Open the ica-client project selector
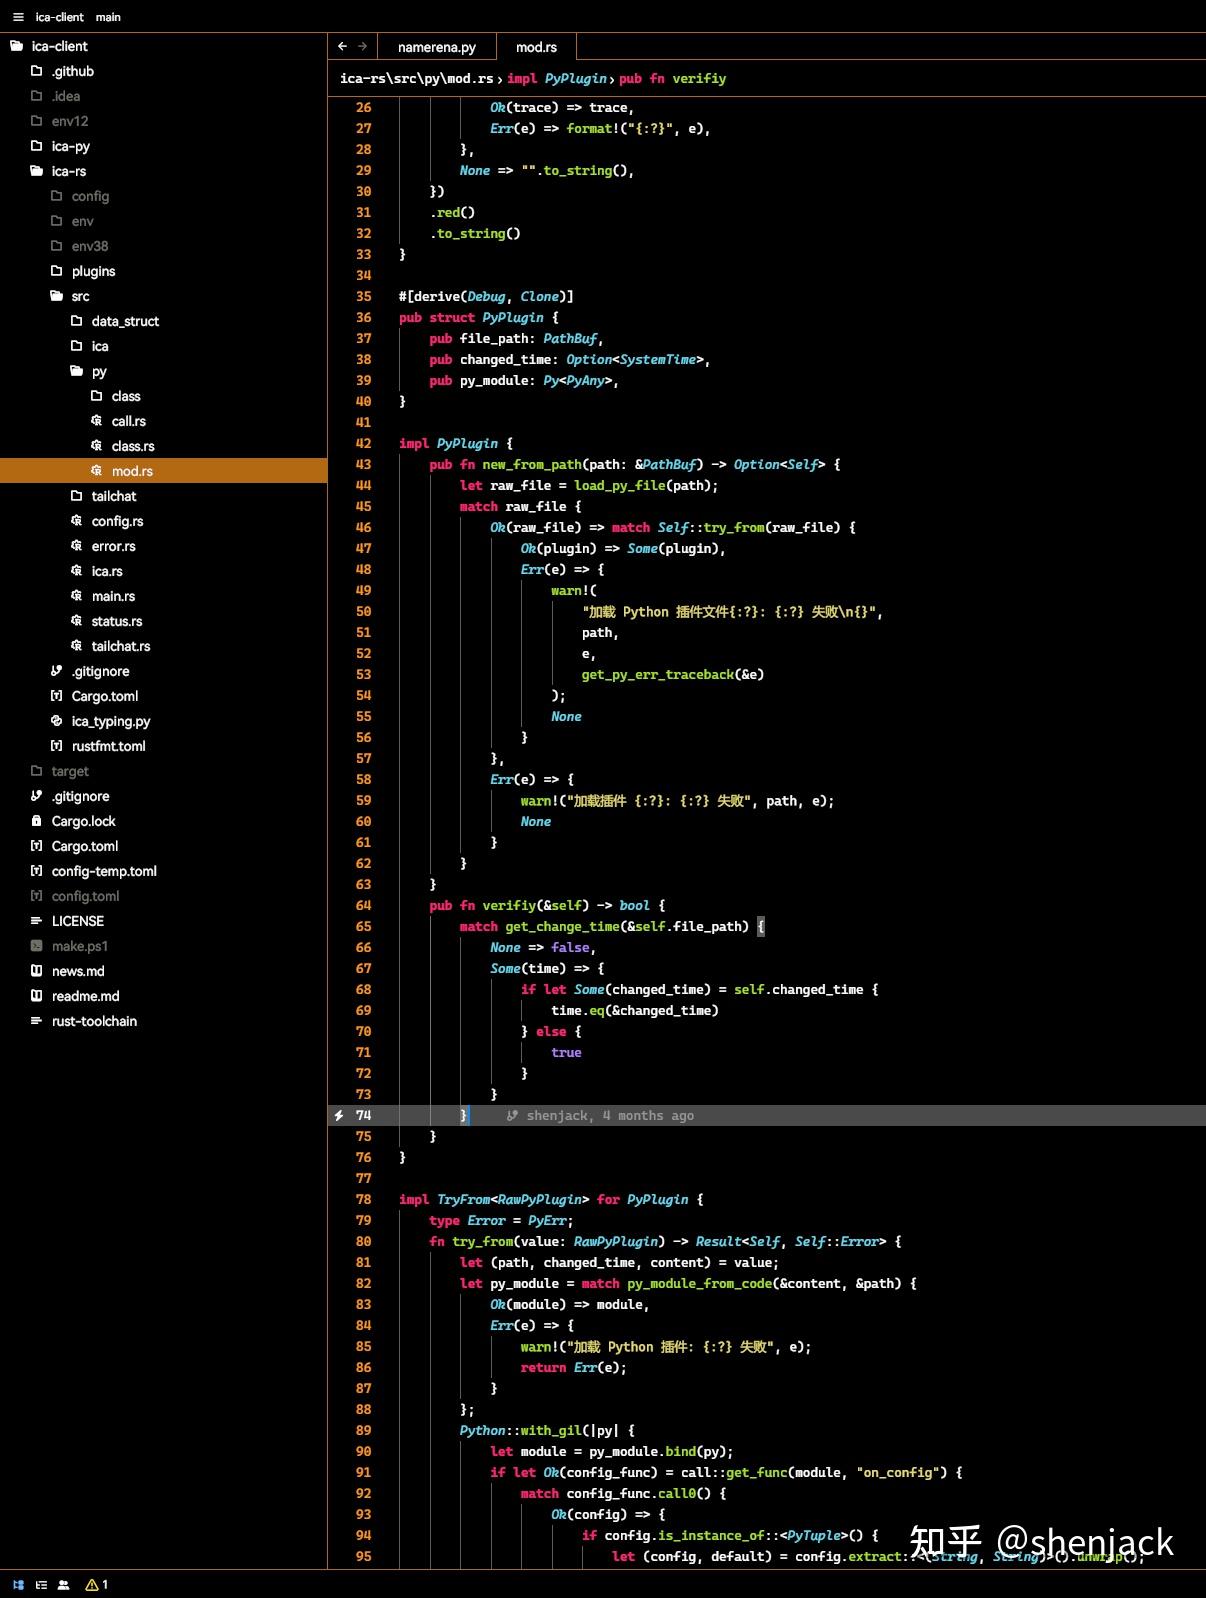1206x1598 pixels. click(59, 17)
